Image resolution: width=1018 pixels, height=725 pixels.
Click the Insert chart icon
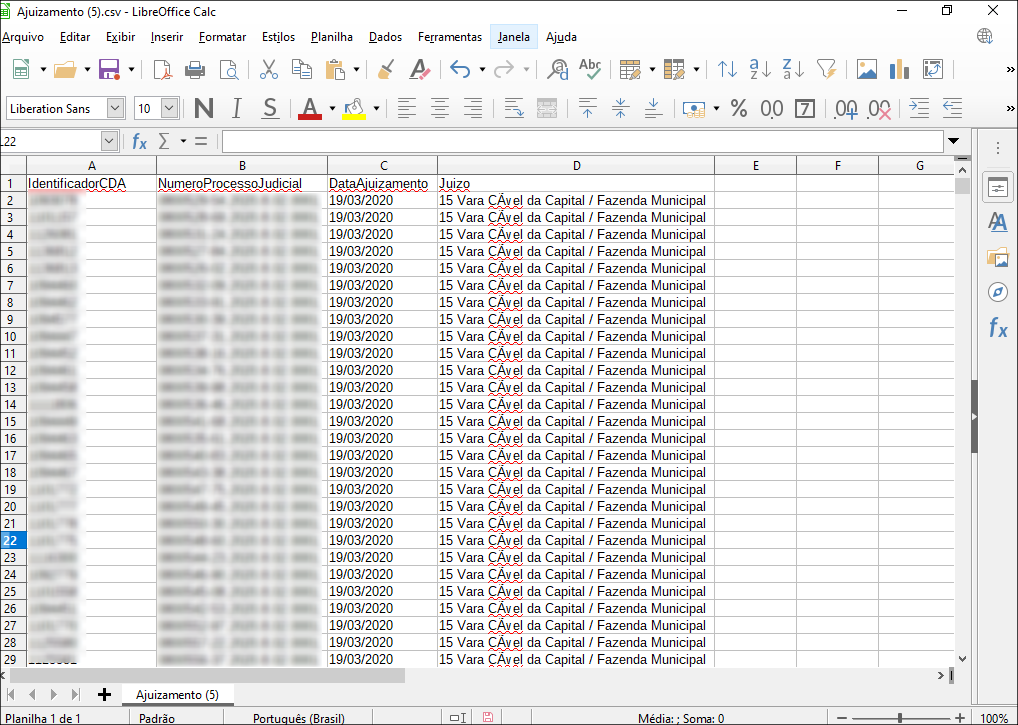pyautogui.click(x=899, y=70)
